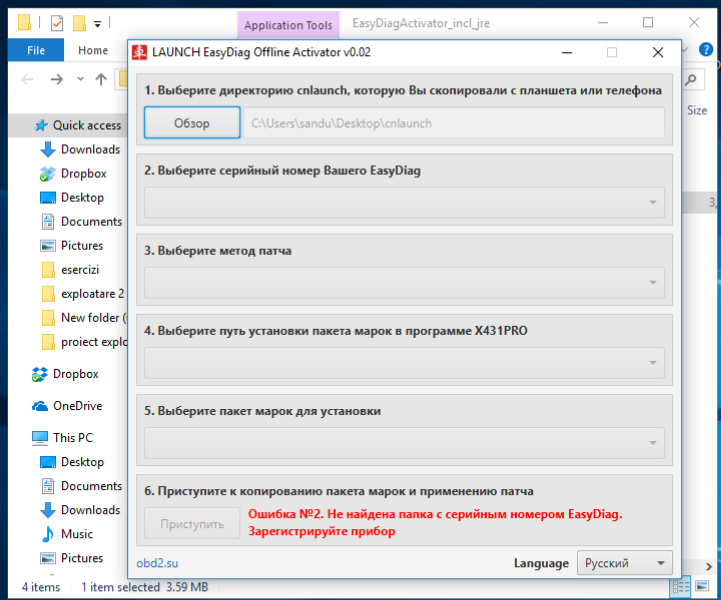Switch to the Home ribbon tab
This screenshot has width=721, height=600.
[x=93, y=50]
